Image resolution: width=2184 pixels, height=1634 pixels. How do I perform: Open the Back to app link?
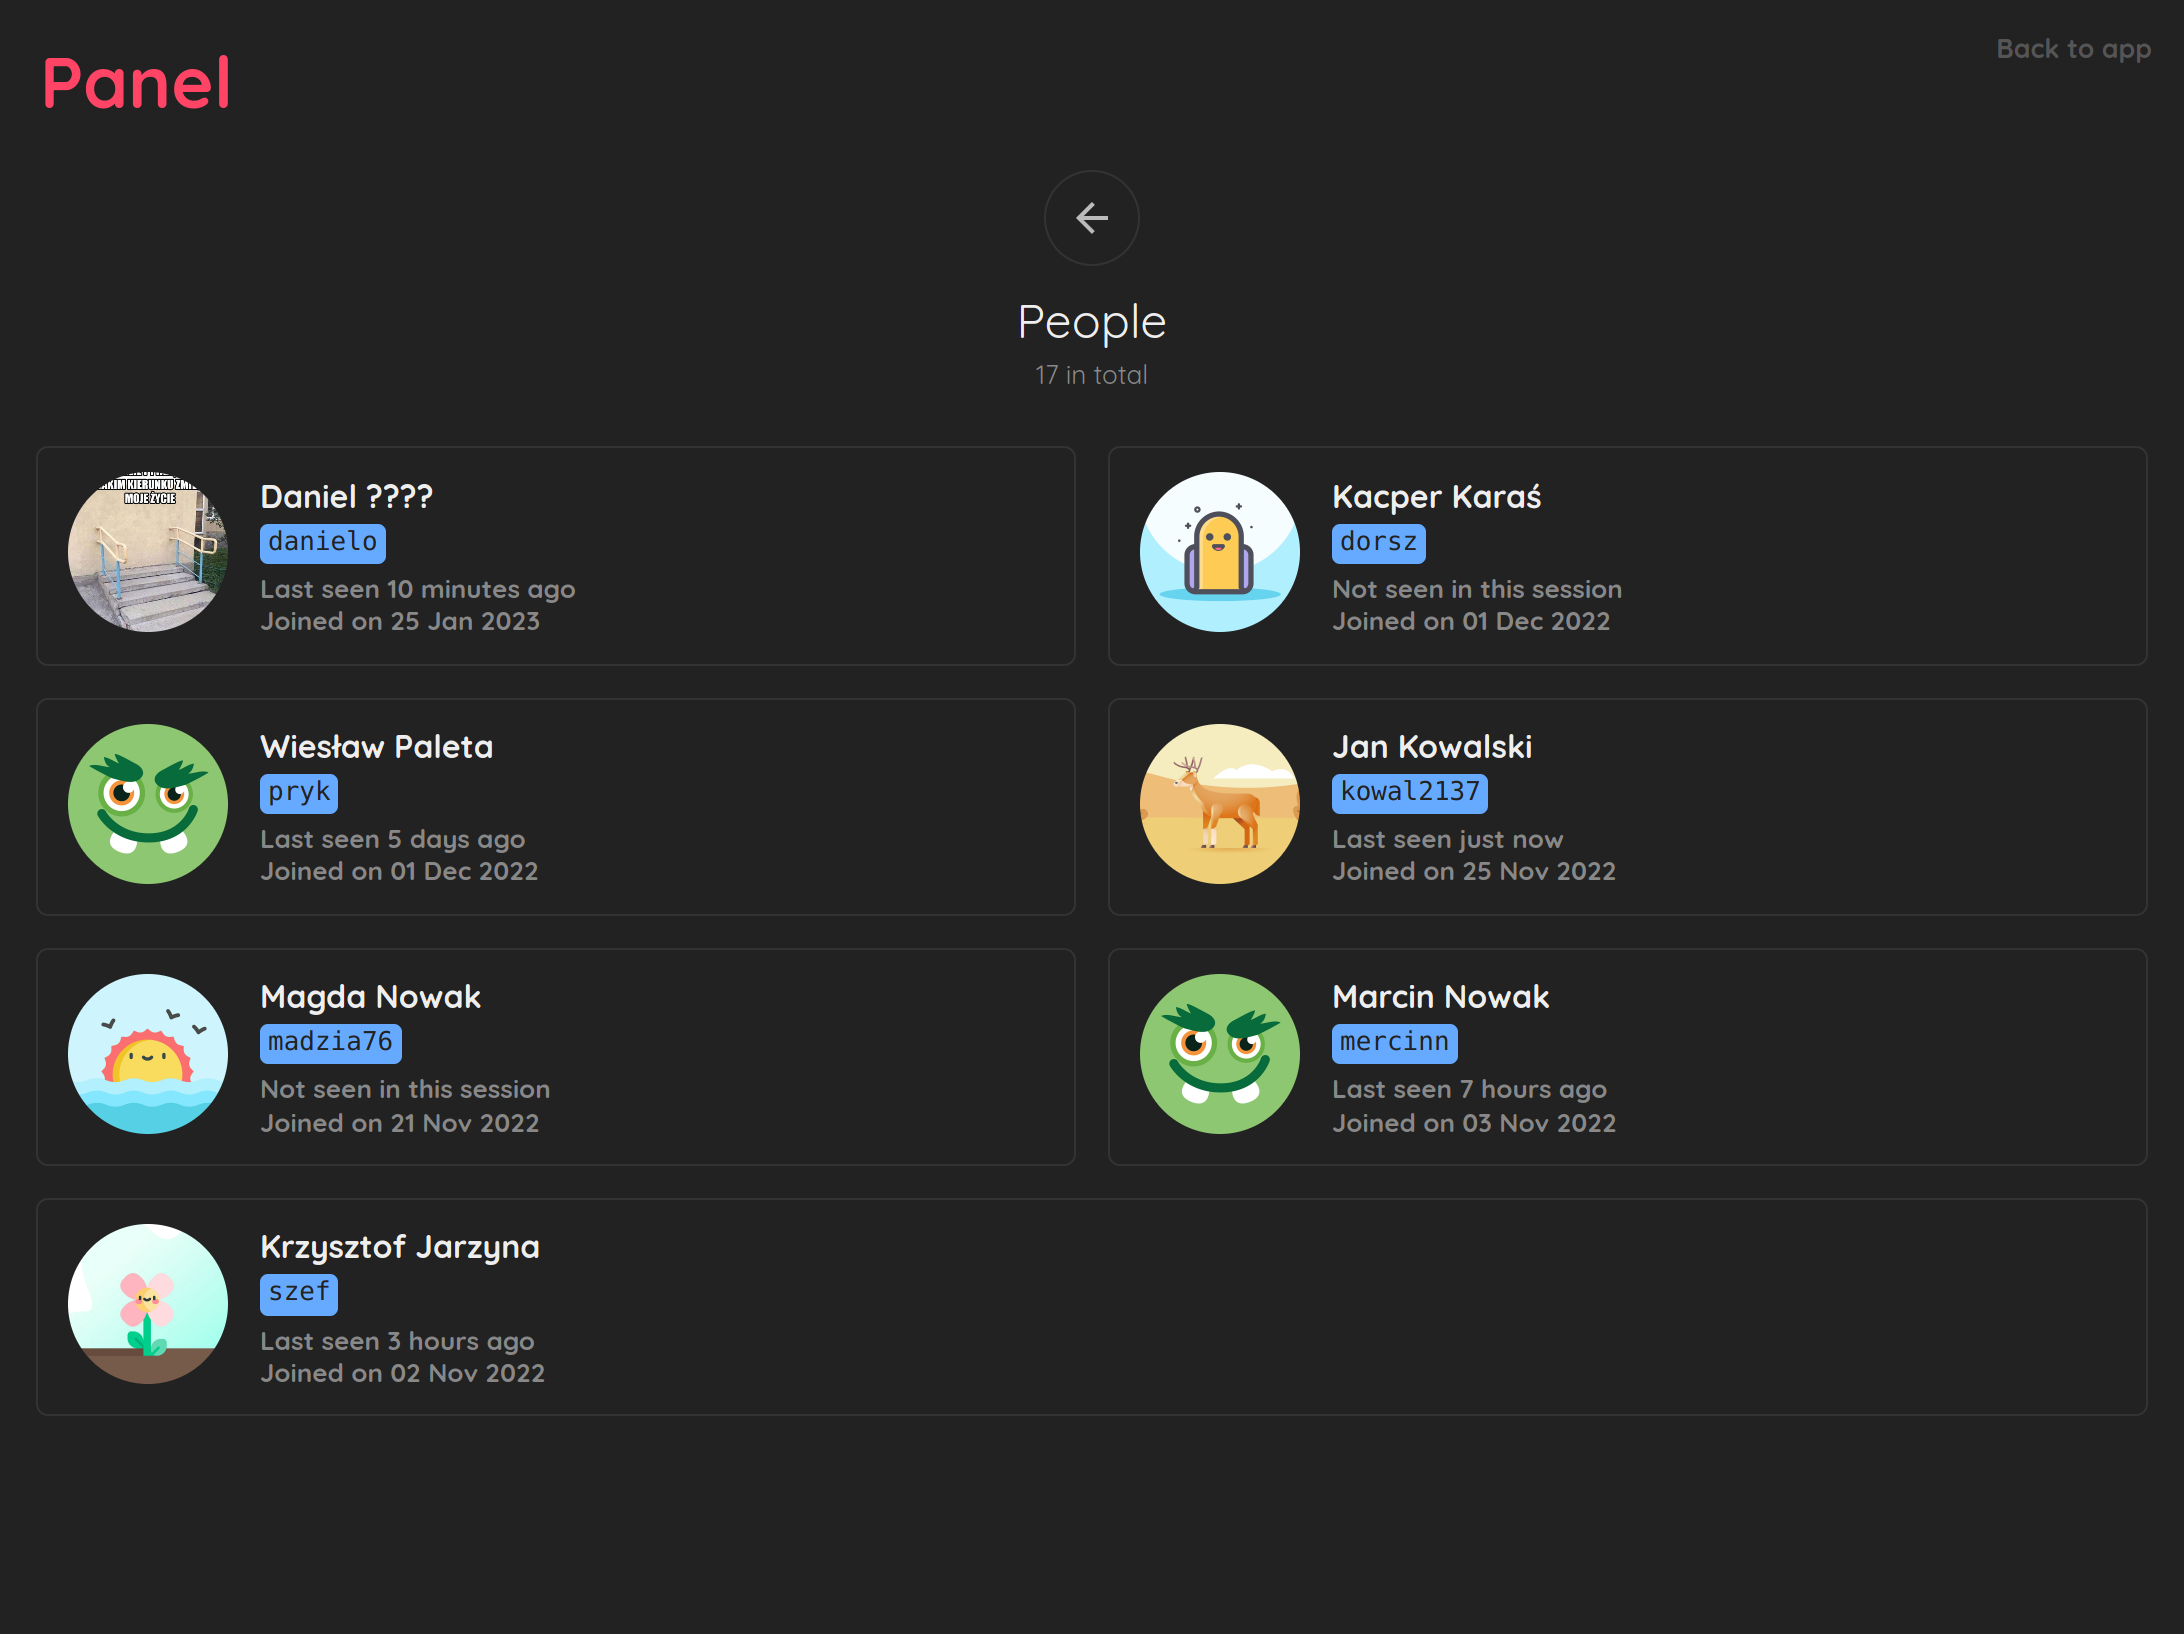pyautogui.click(x=2073, y=49)
